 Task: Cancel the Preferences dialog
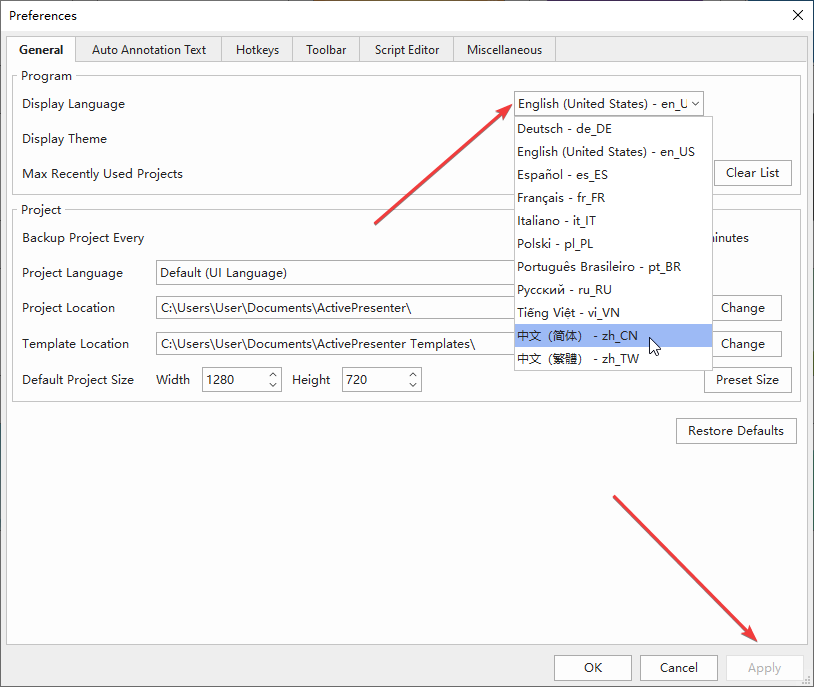[x=678, y=668]
